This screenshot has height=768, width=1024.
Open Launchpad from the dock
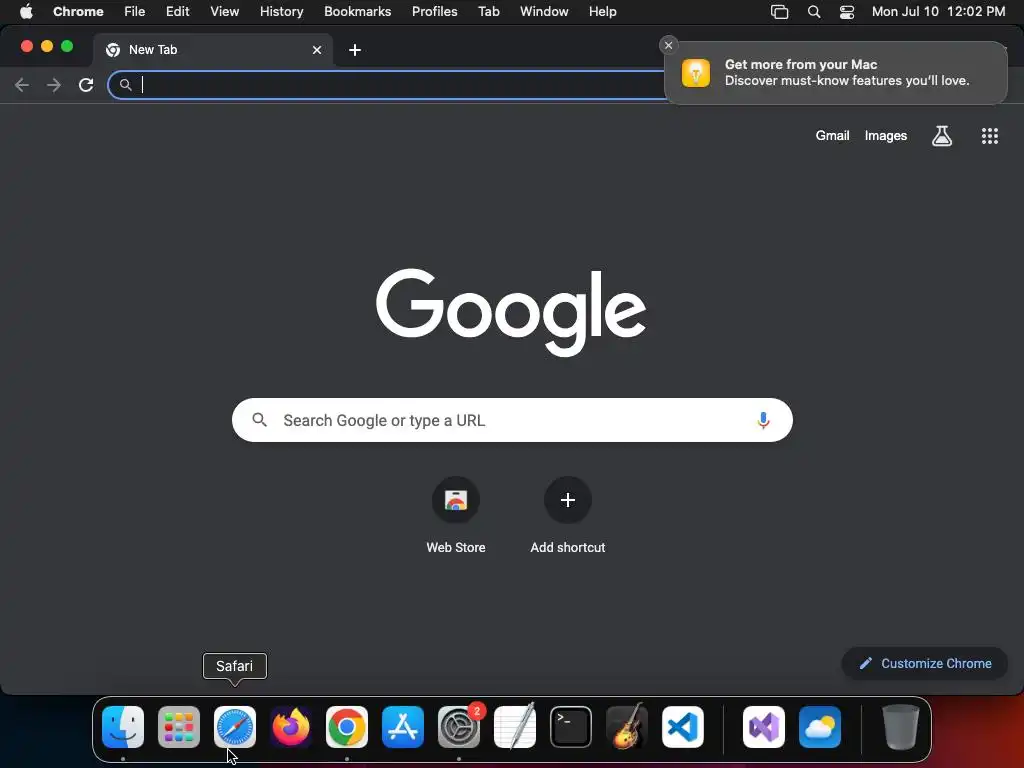tap(179, 727)
